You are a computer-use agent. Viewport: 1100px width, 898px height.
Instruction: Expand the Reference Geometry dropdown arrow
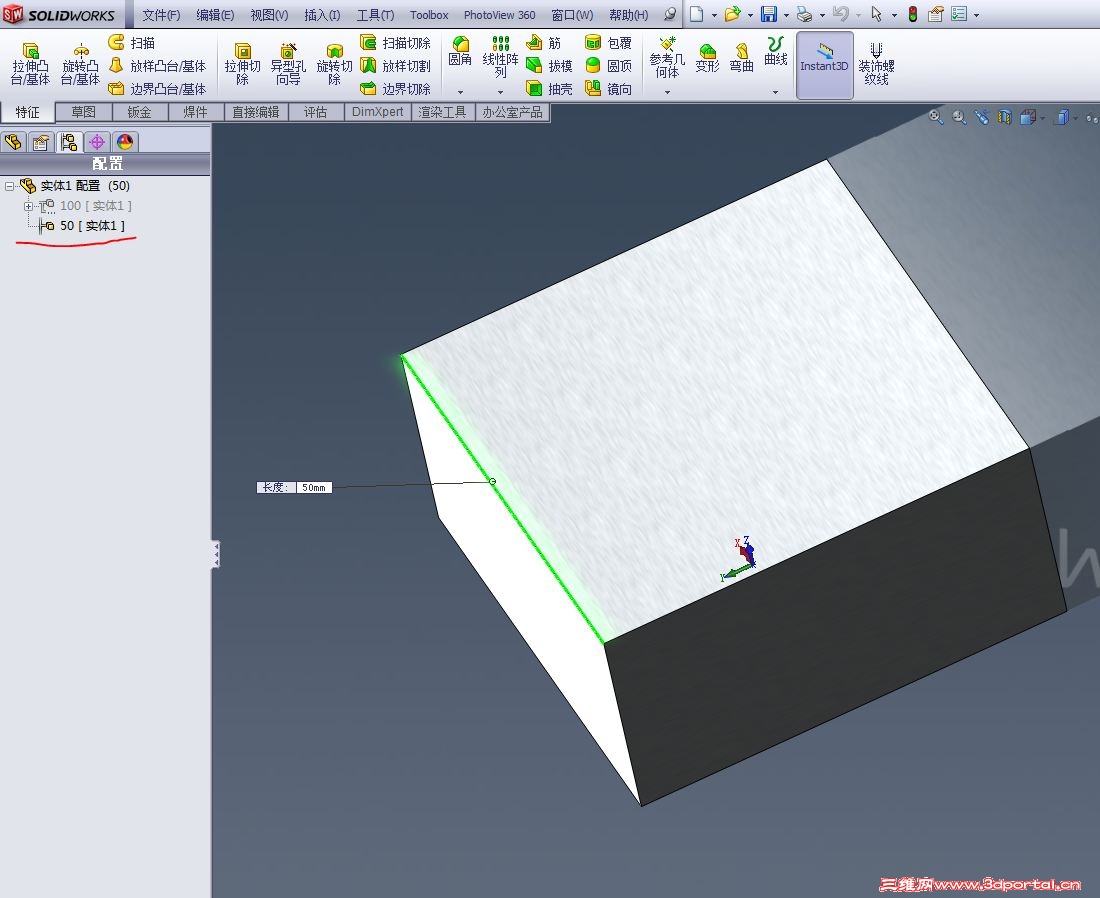(x=667, y=92)
